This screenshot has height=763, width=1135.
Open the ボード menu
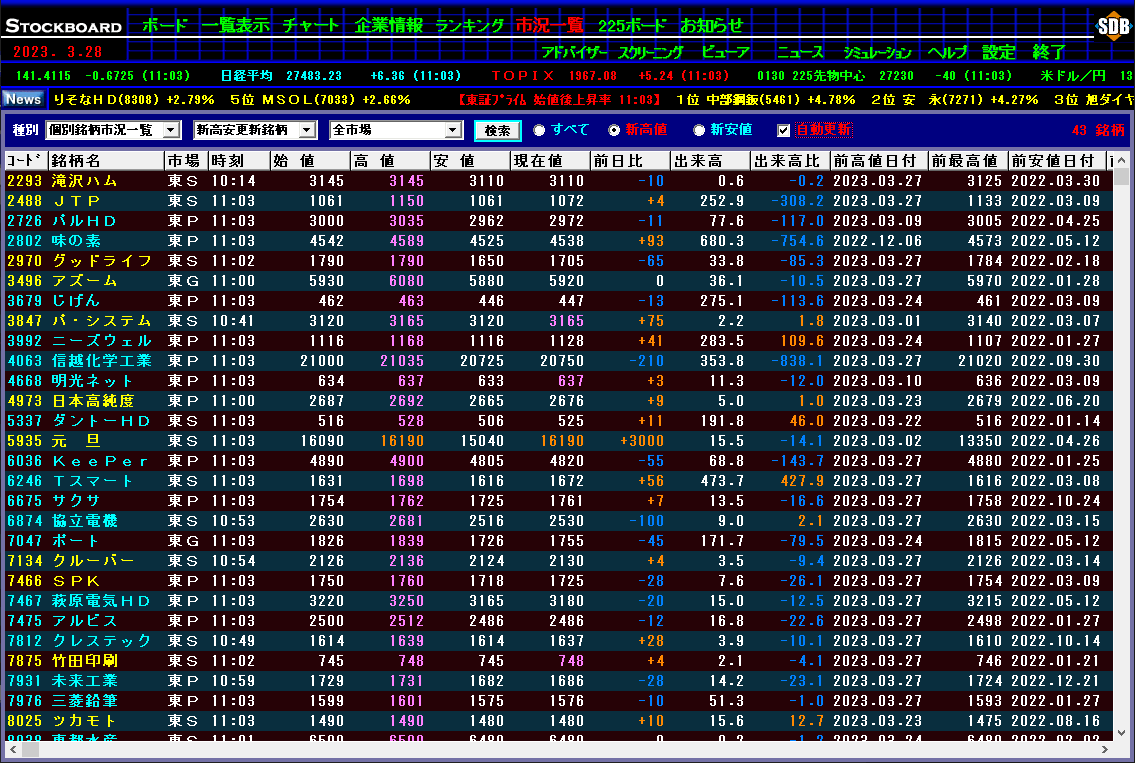pyautogui.click(x=165, y=25)
